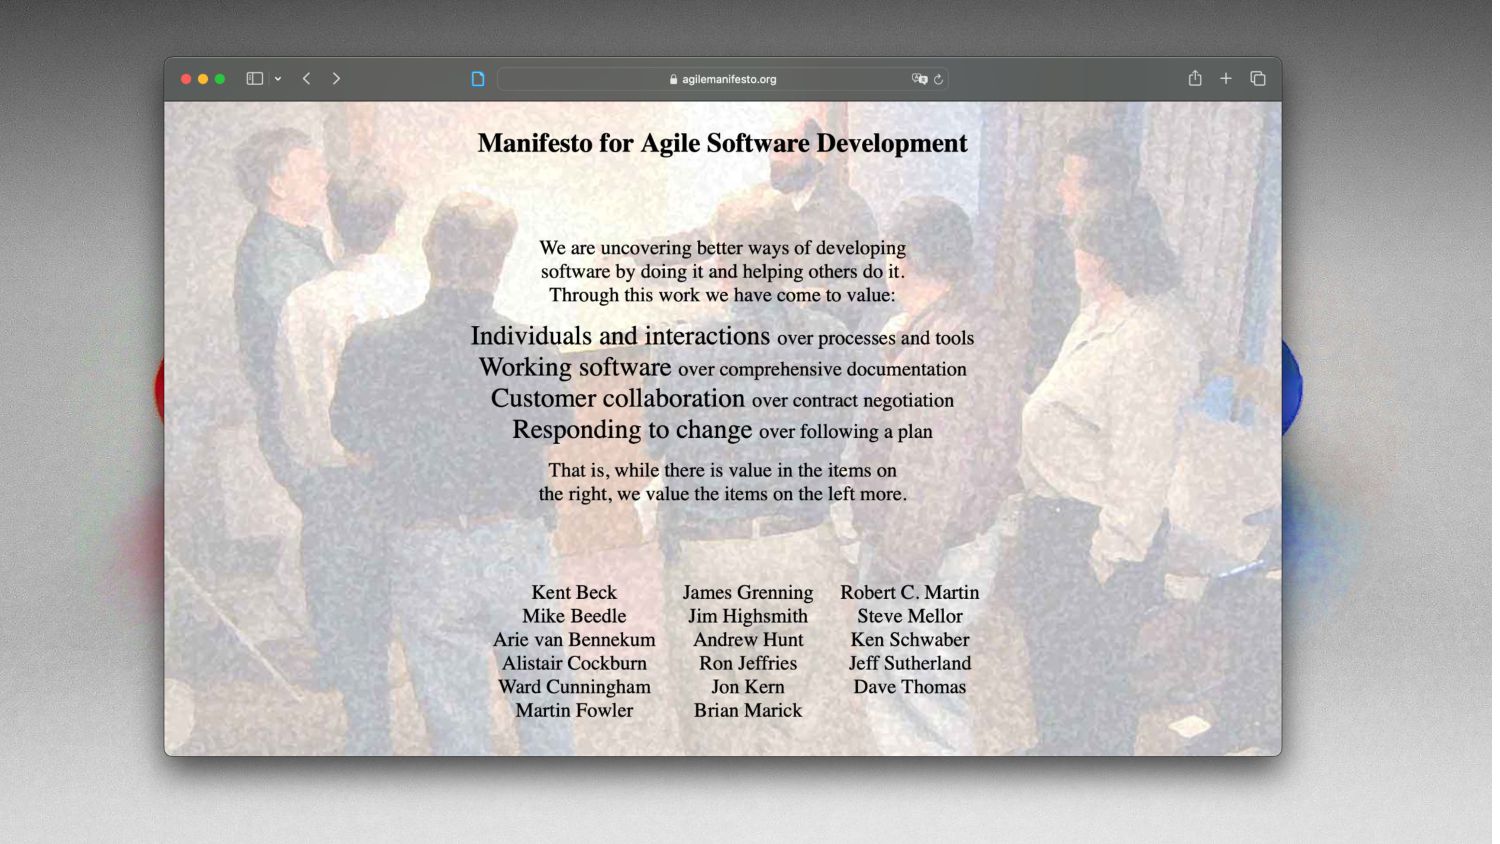Make the window full screen with green button
1500x844 pixels.
pyautogui.click(x=220, y=79)
